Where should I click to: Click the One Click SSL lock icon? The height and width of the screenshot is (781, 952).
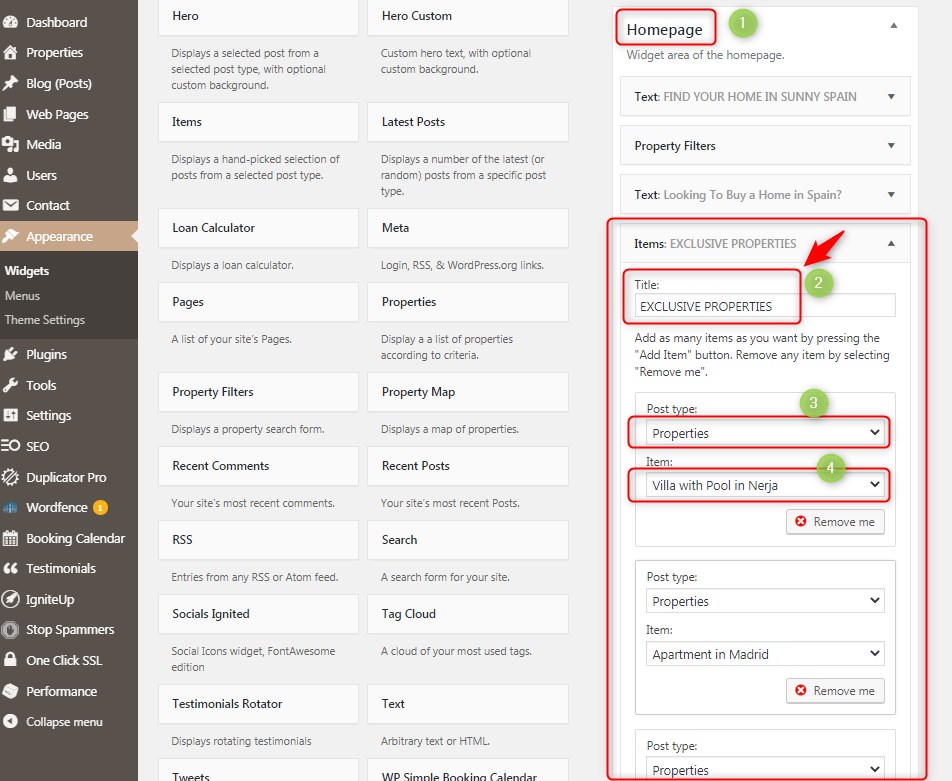pyautogui.click(x=11, y=660)
